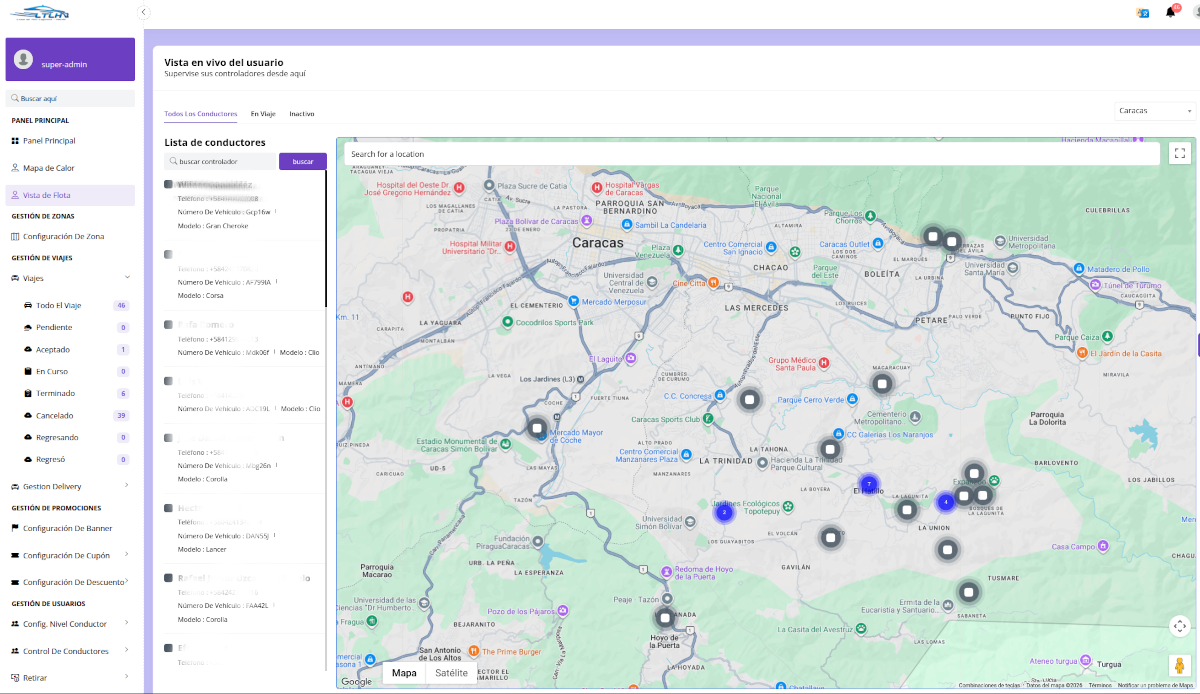Viewport: 1200px width, 694px height.
Task: Expand the Gestion Delivery menu
Action: [70, 486]
